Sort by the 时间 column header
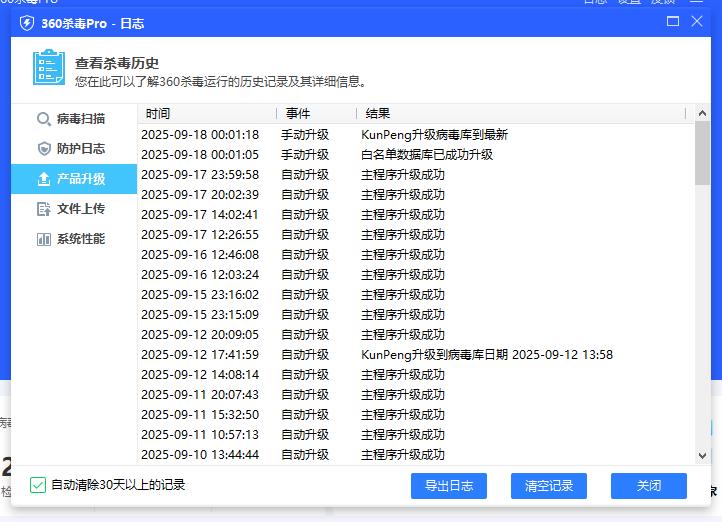Screen dimensions: 722x522 [207, 114]
